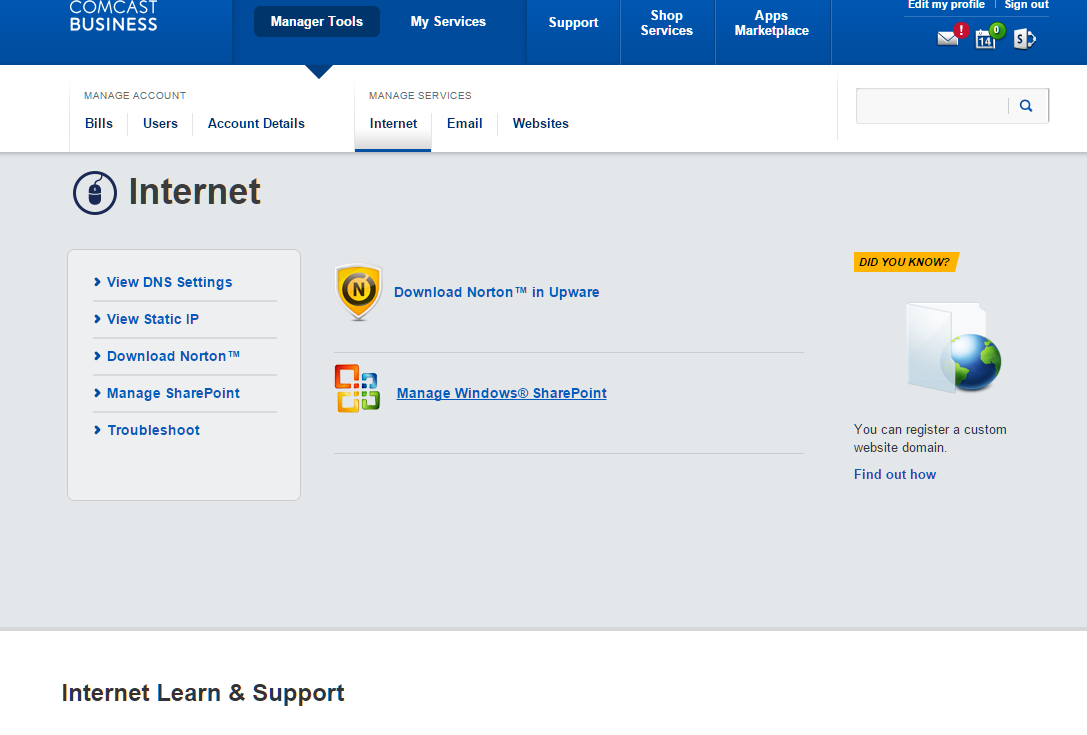Select the Websites tab
The height and width of the screenshot is (735, 1087).
540,124
